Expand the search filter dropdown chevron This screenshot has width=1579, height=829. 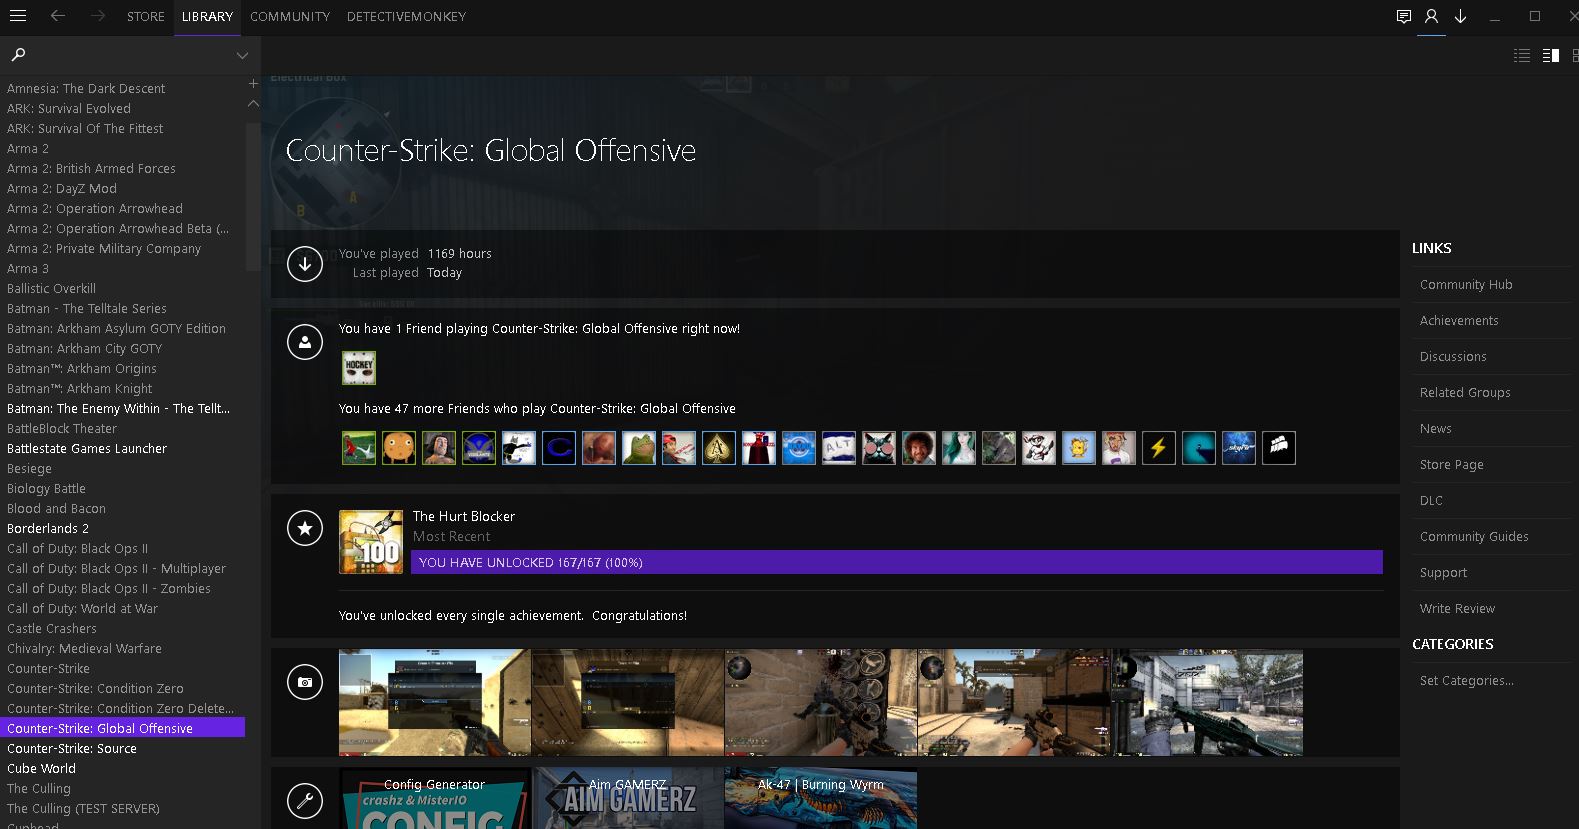(x=242, y=55)
